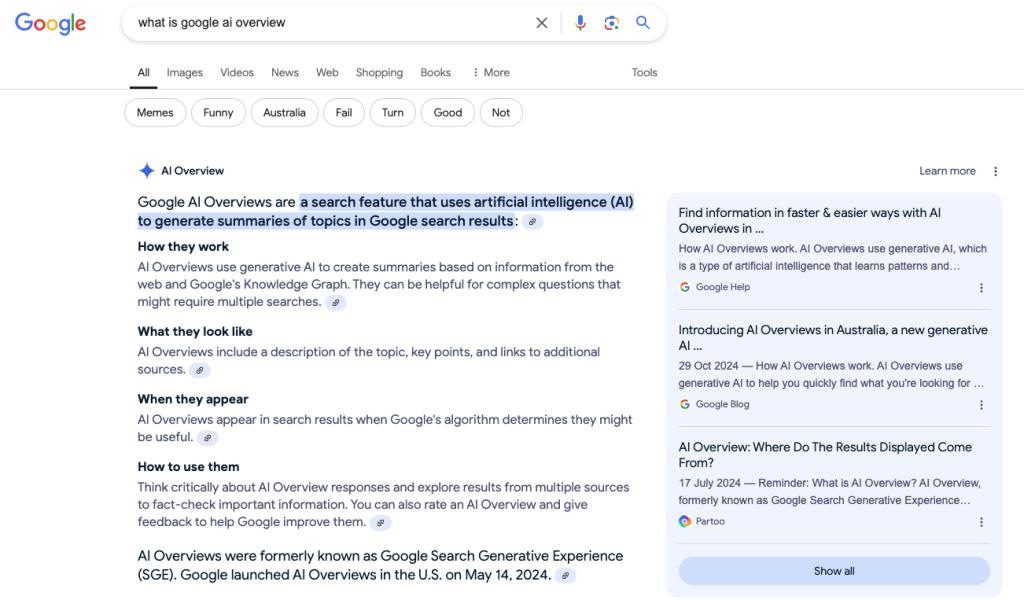Start voice search with microphone icon
The height and width of the screenshot is (600, 1024).
pyautogui.click(x=580, y=23)
